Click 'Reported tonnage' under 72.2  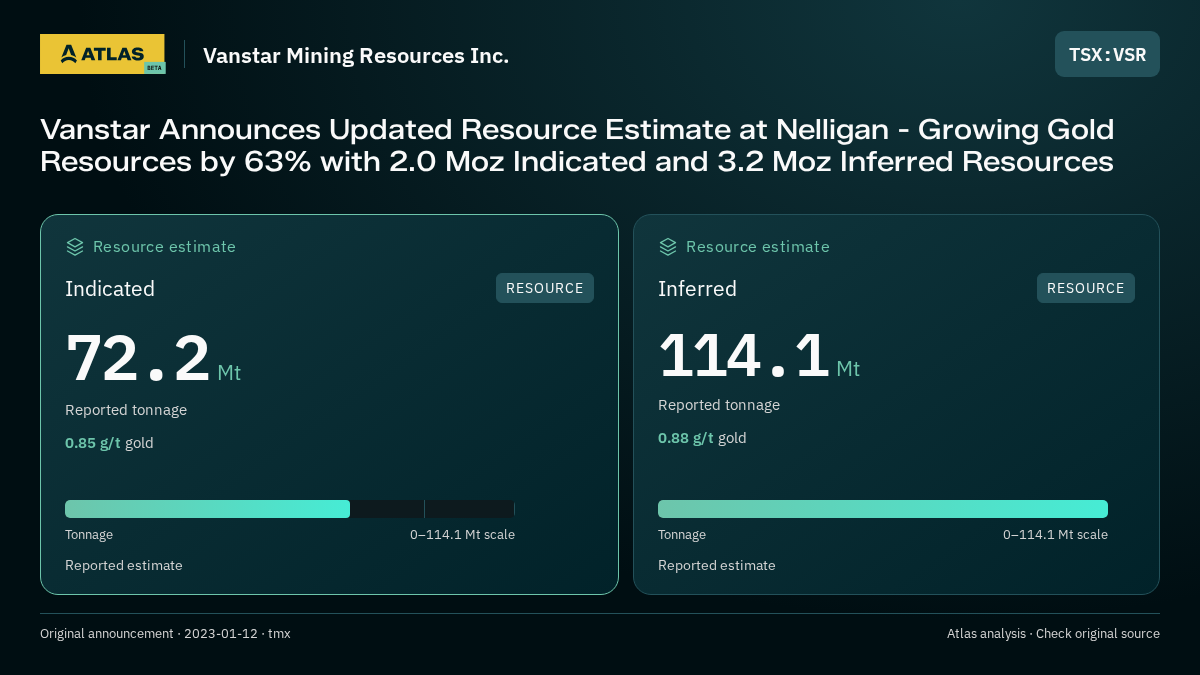click(126, 410)
